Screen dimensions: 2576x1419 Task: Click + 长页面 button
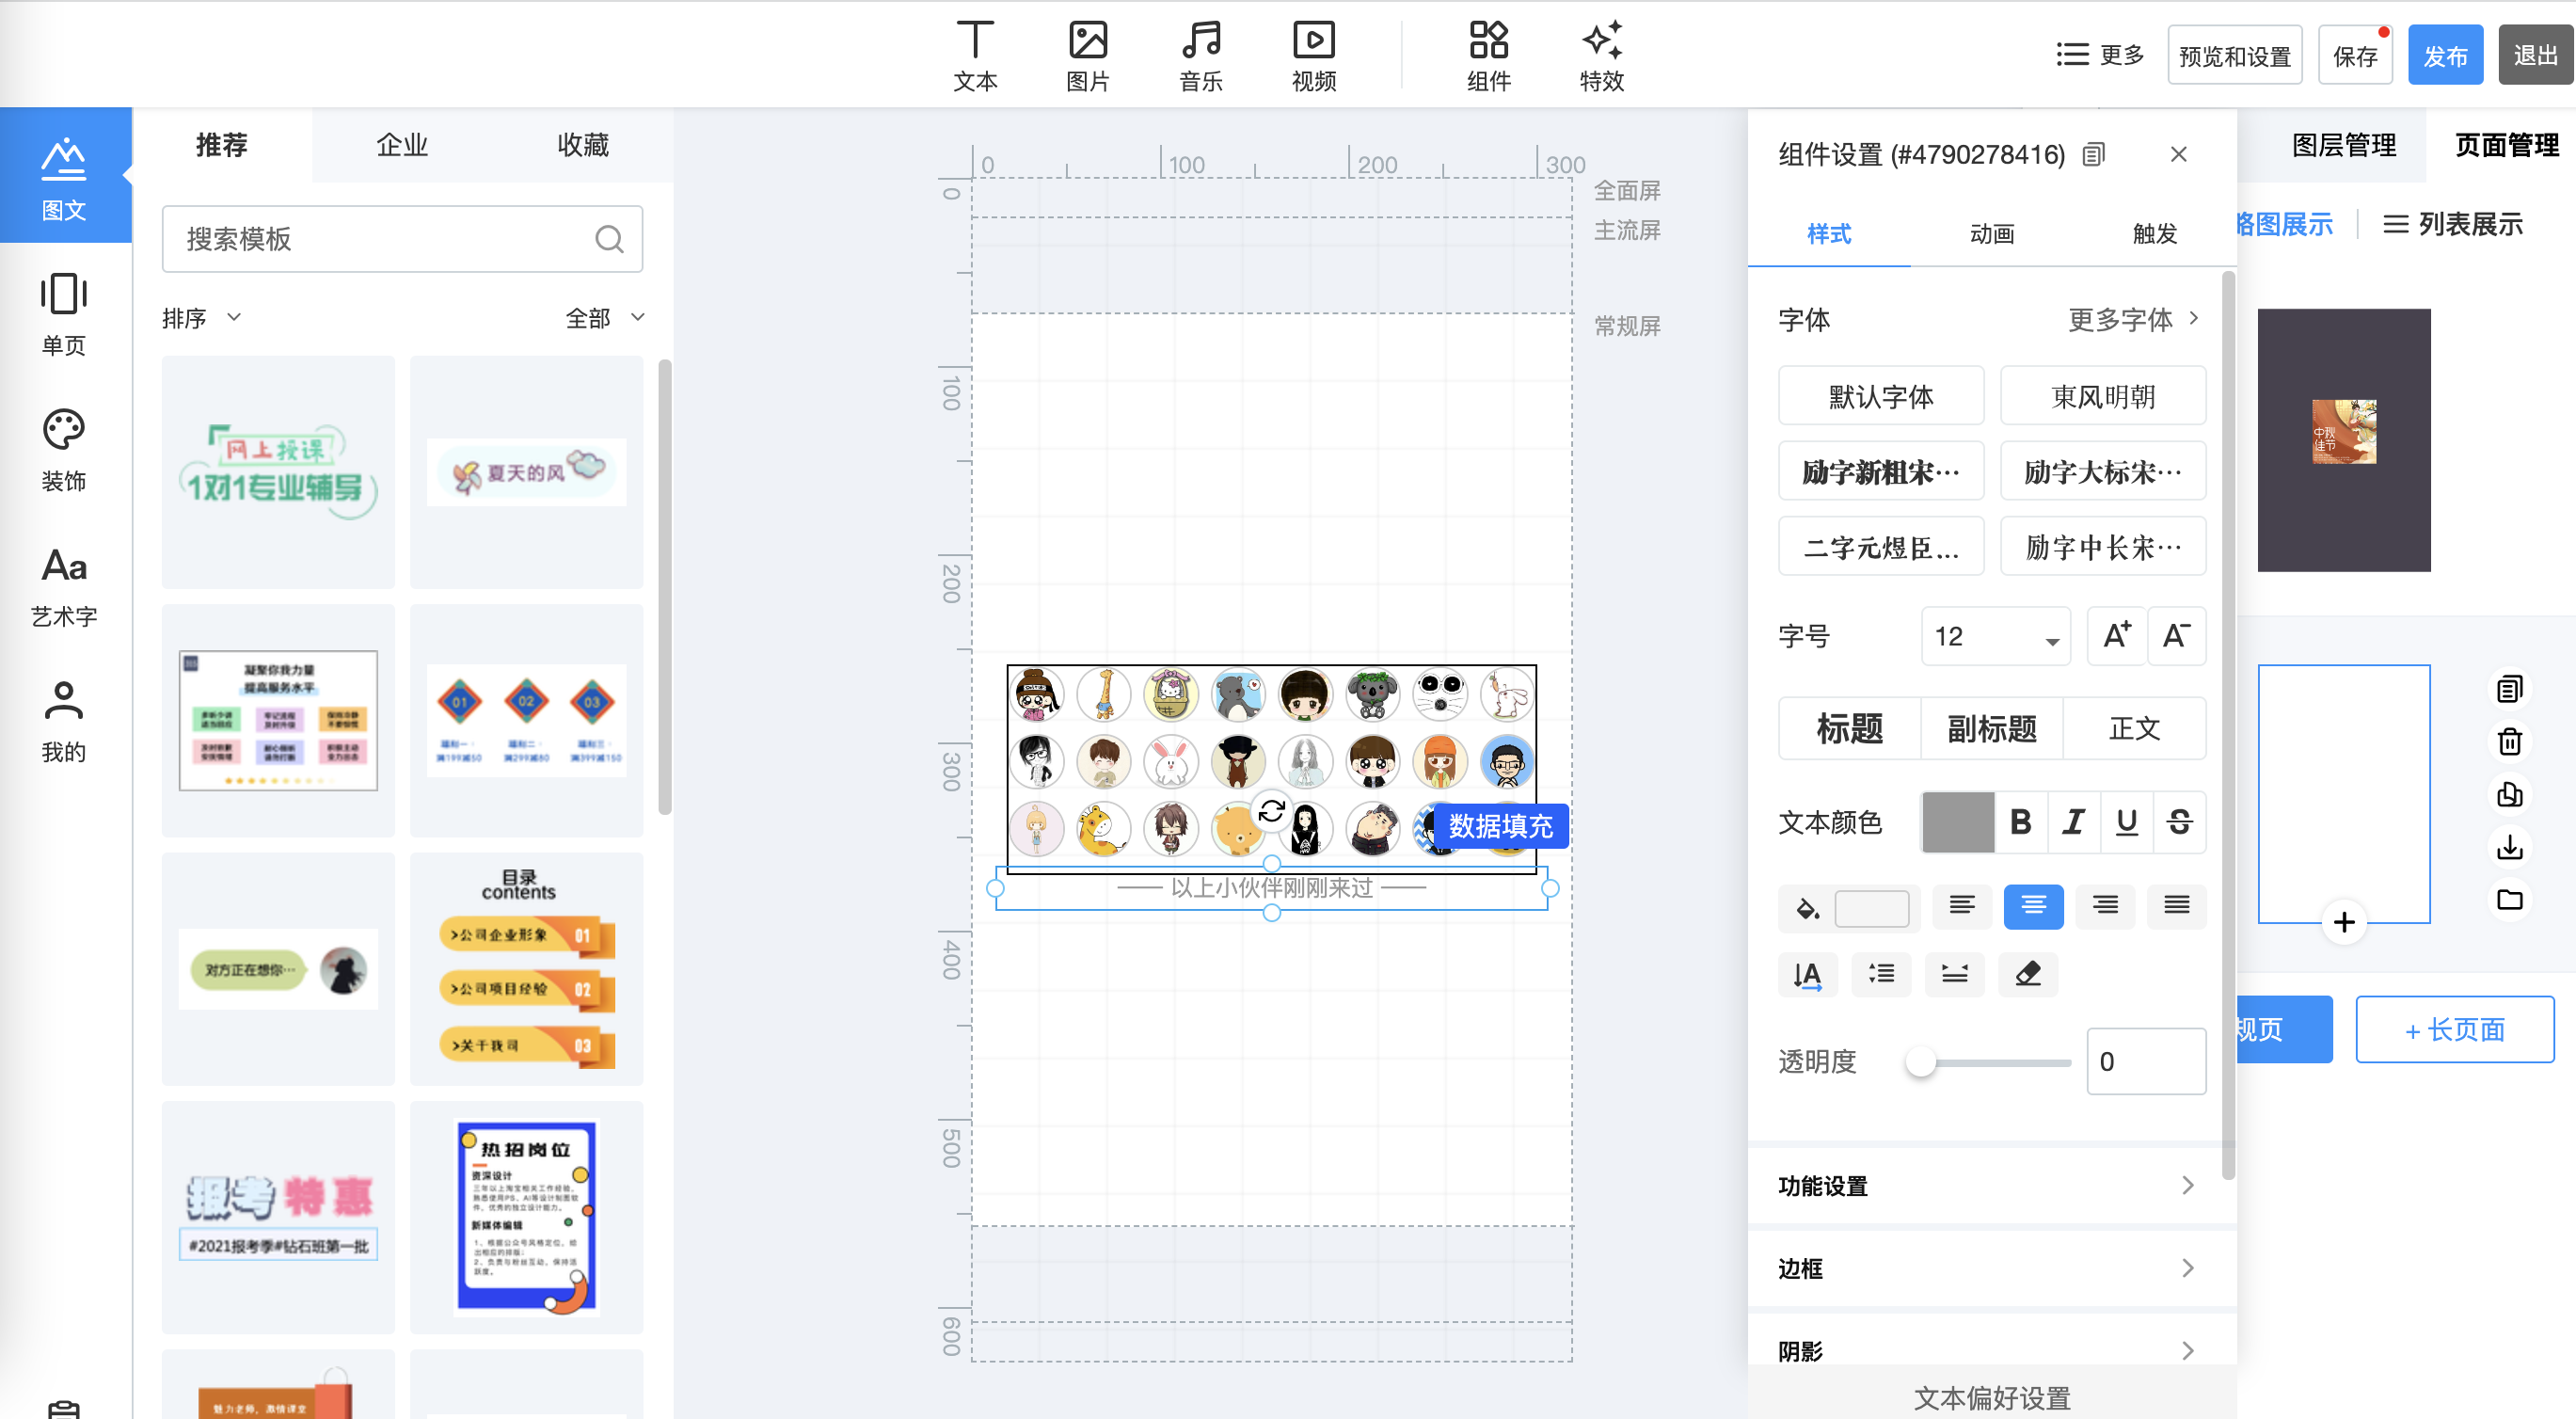[2454, 1029]
